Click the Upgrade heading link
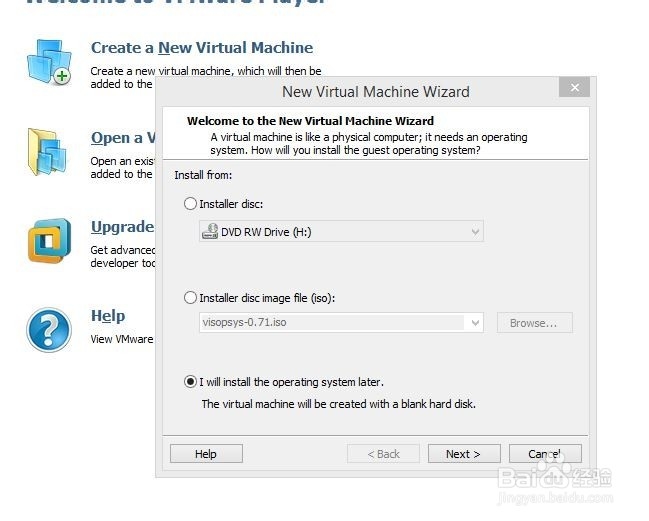 (x=123, y=227)
